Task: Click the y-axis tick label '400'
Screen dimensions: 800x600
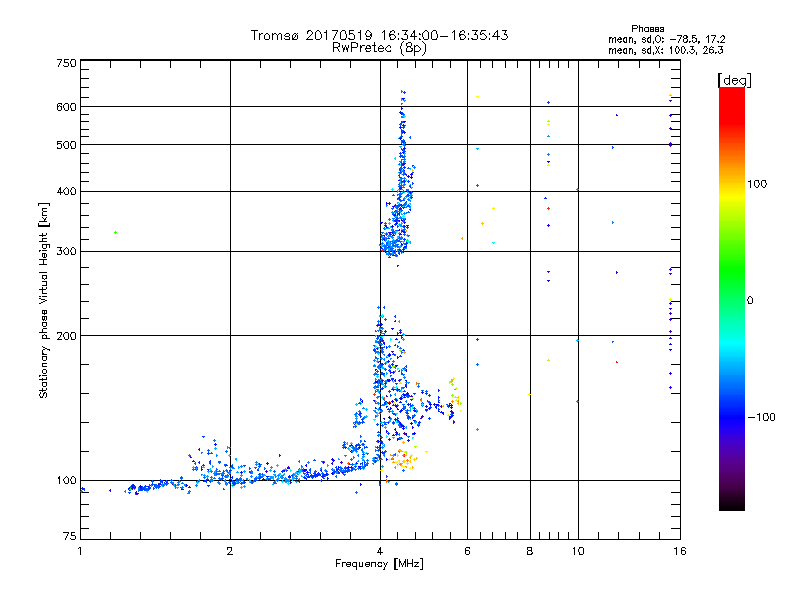Action: click(x=66, y=191)
